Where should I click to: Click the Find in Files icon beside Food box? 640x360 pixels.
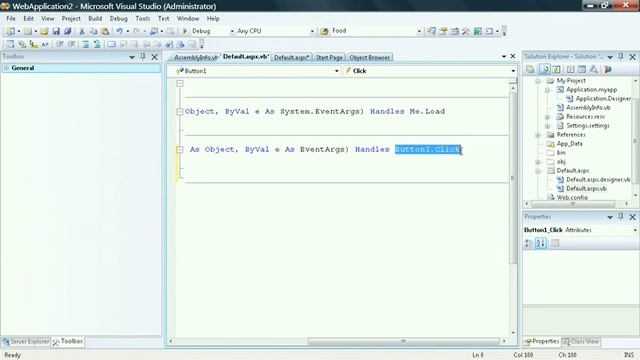[324, 31]
